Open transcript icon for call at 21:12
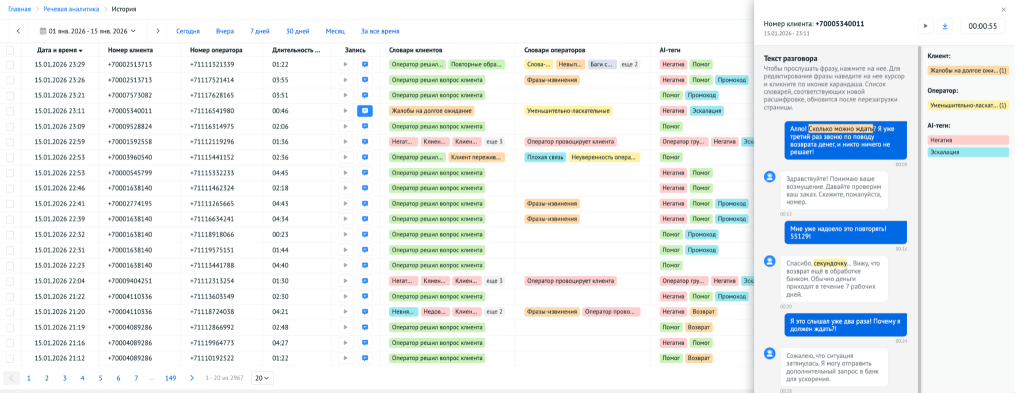This screenshot has height=393, width=1024. coord(365,358)
